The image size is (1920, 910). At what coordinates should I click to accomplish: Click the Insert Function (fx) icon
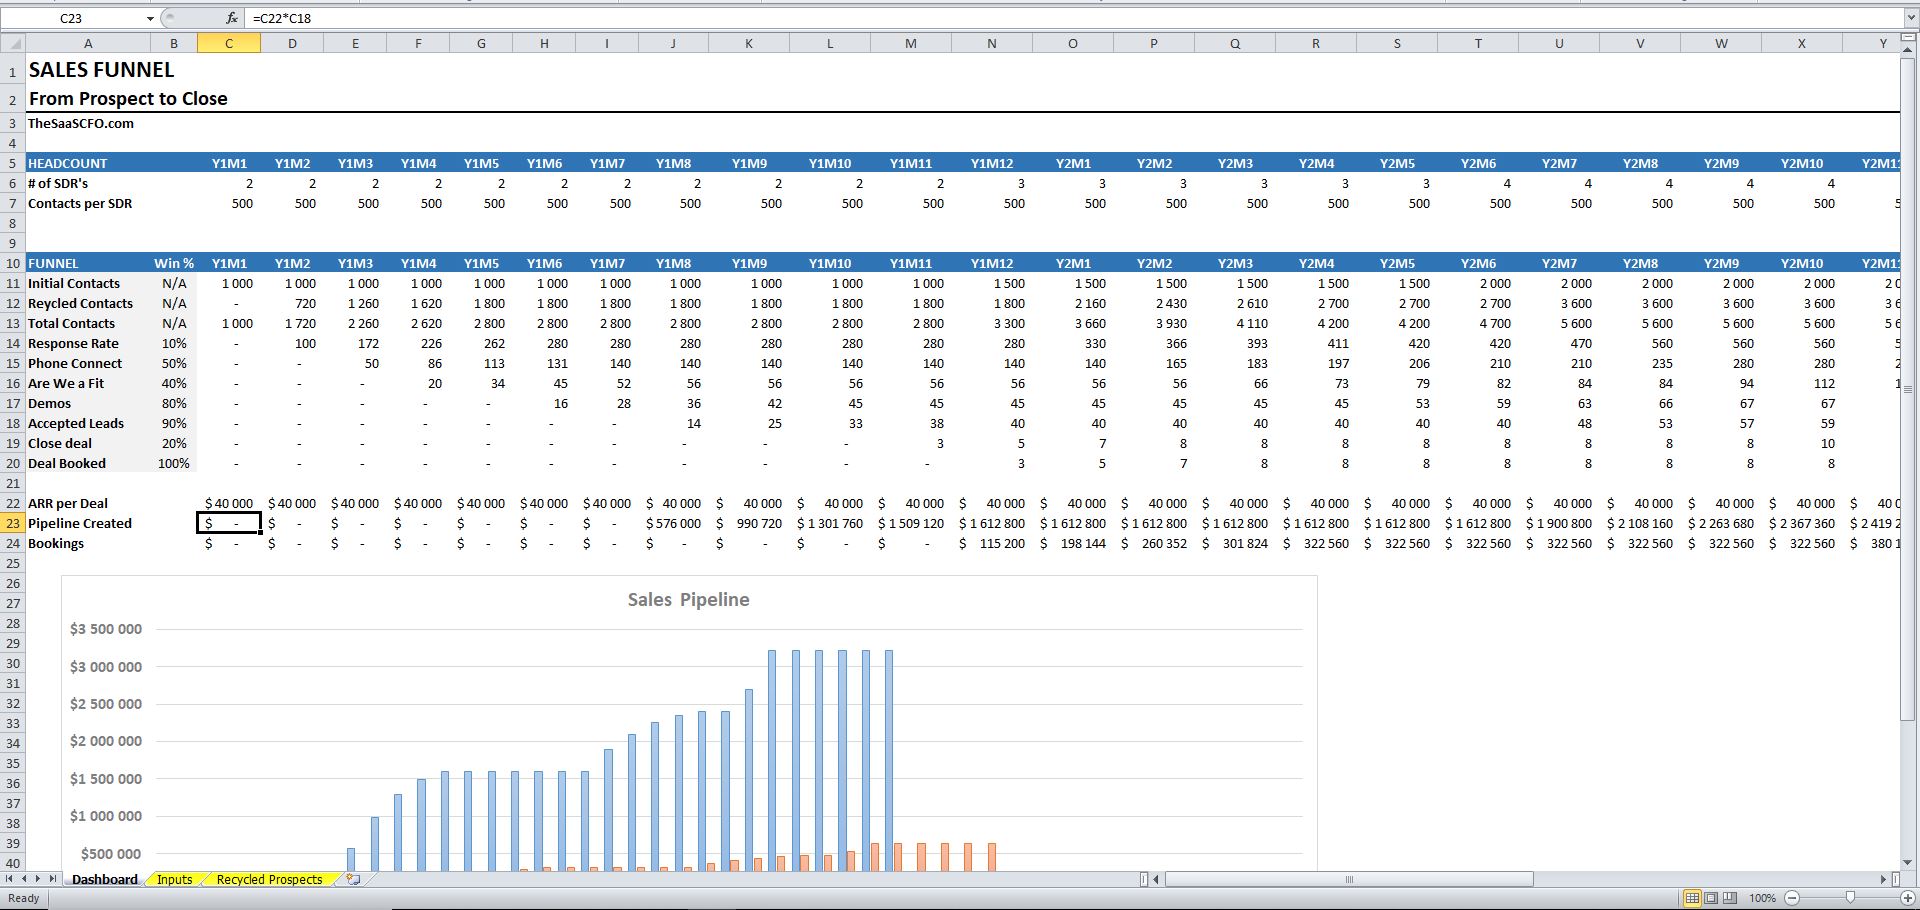pos(231,17)
